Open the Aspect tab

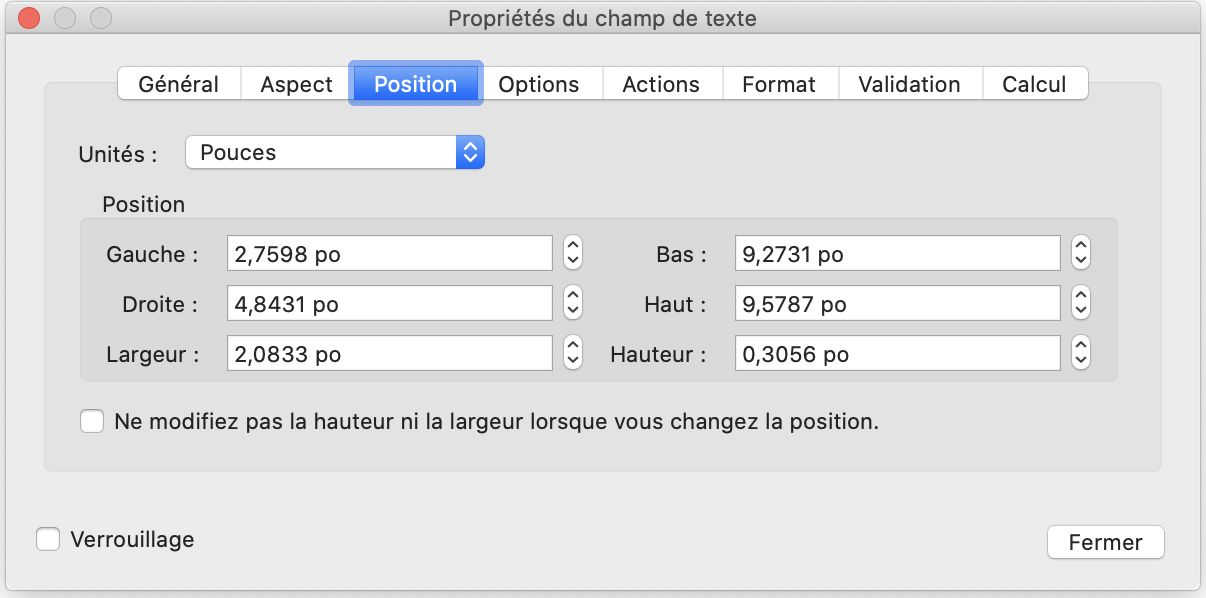click(x=295, y=84)
